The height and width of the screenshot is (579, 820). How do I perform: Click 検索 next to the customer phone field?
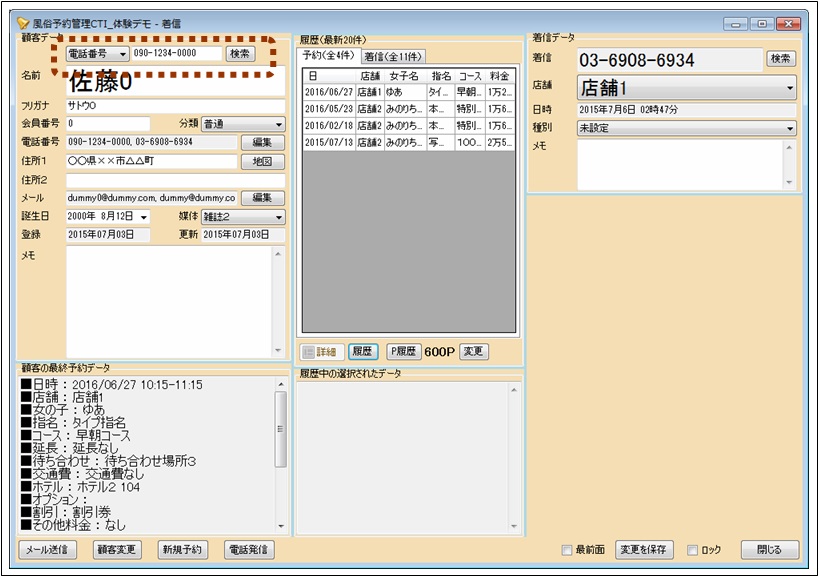tap(240, 54)
